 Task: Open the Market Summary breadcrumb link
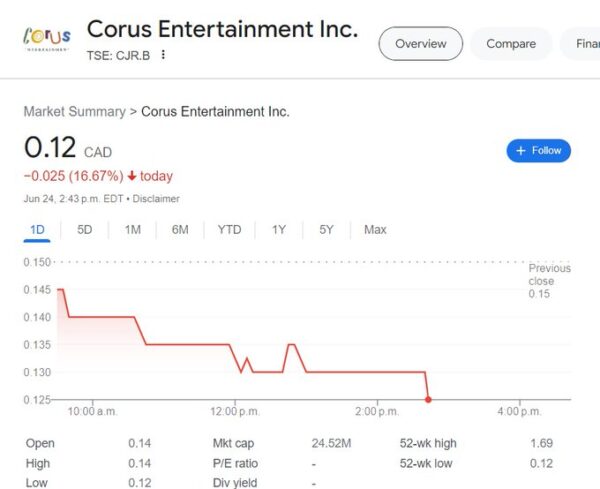[x=75, y=112]
